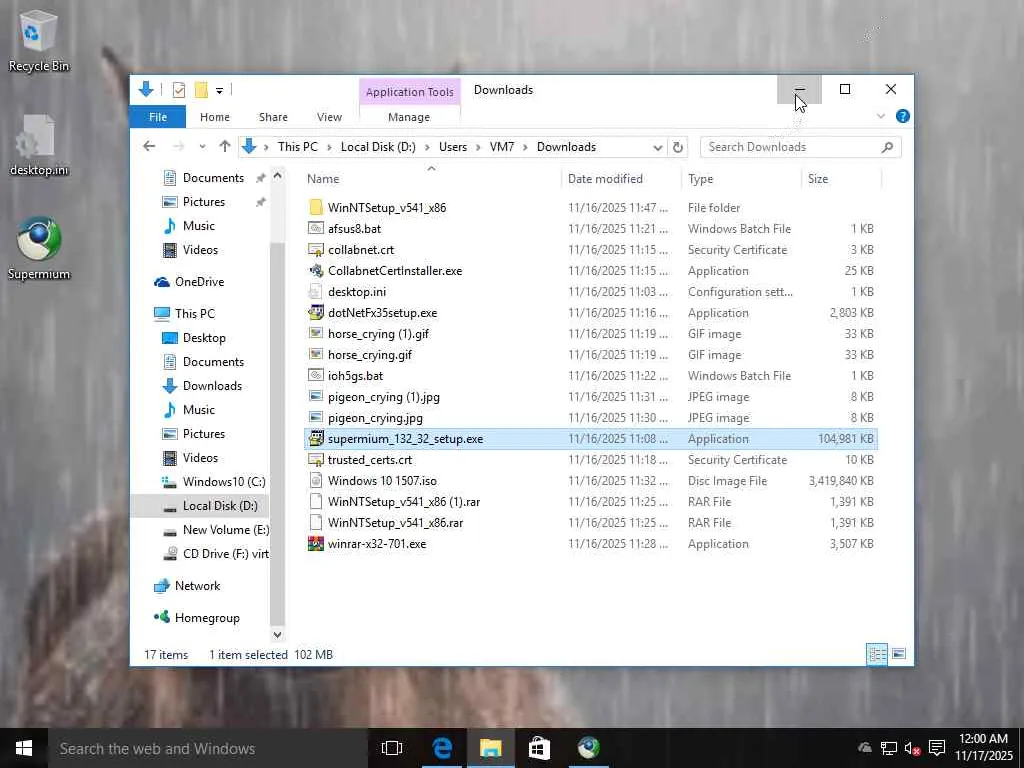Screen dimensions: 1024x768
Task: Switch to the Home ribbon tab
Action: pyautogui.click(x=215, y=117)
